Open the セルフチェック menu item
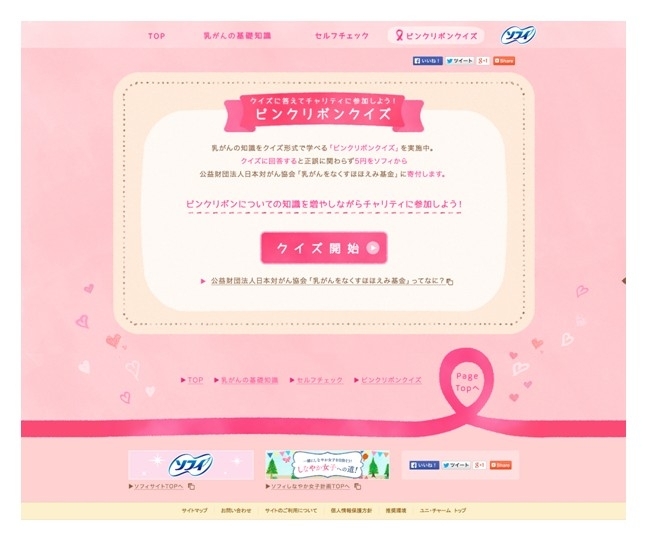The image size is (645, 539). pyautogui.click(x=342, y=36)
